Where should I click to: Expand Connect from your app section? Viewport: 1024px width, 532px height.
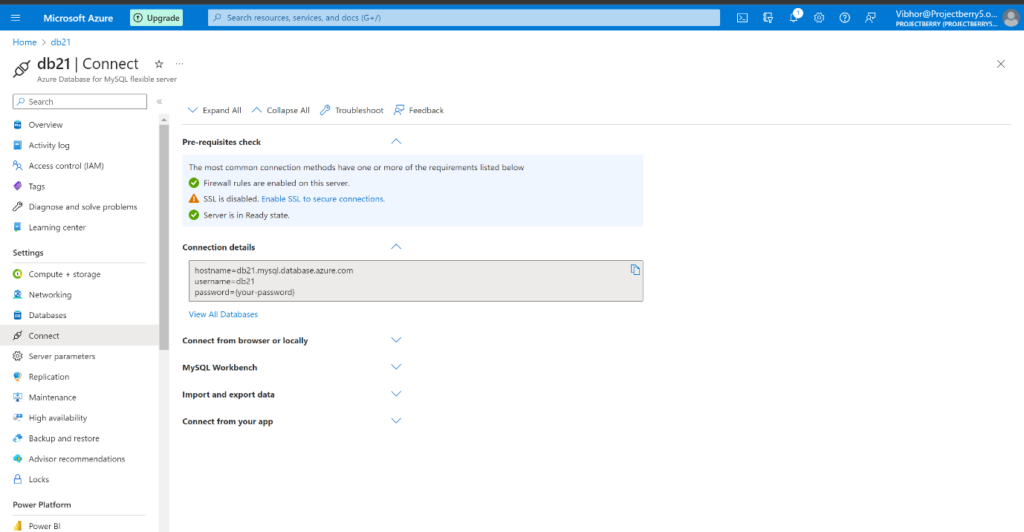pos(396,421)
